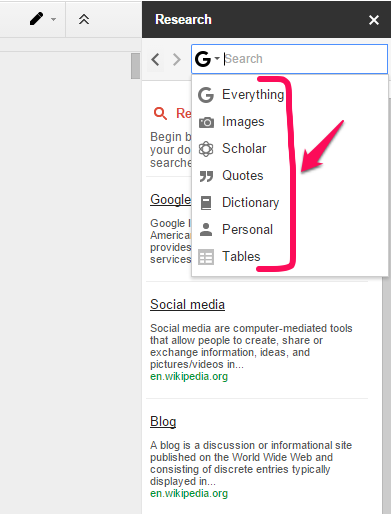Screen dimensions: 391x514
Task: Open the Social media result link
Action: coord(187,305)
